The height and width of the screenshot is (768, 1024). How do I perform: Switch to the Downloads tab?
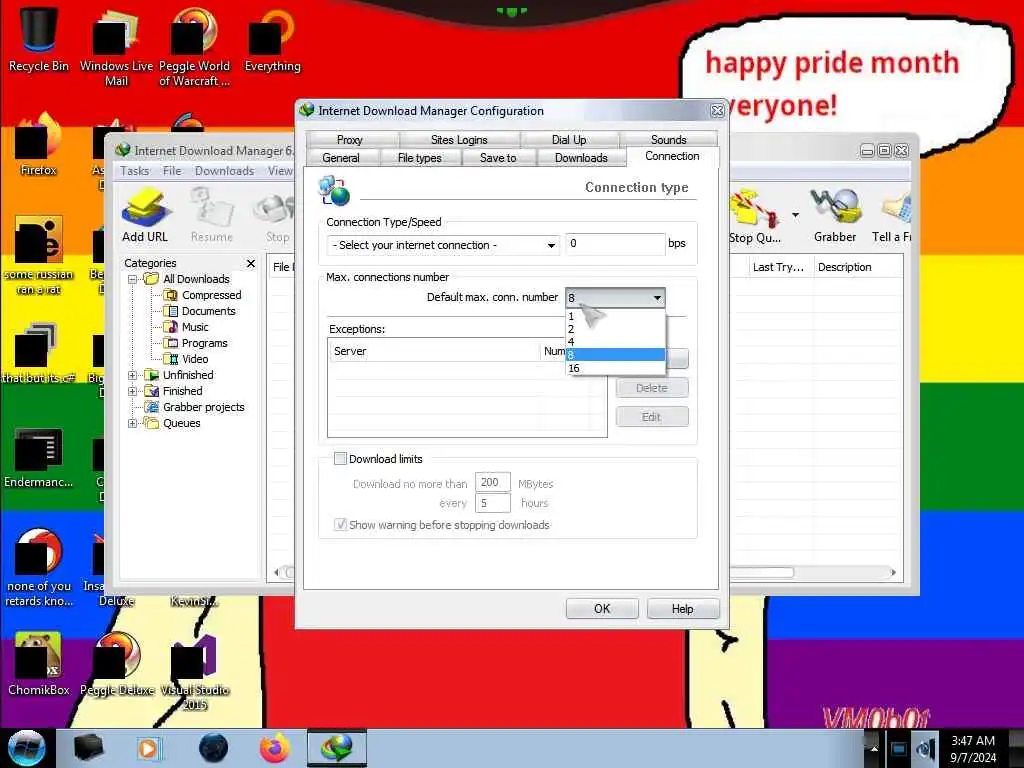pos(581,157)
